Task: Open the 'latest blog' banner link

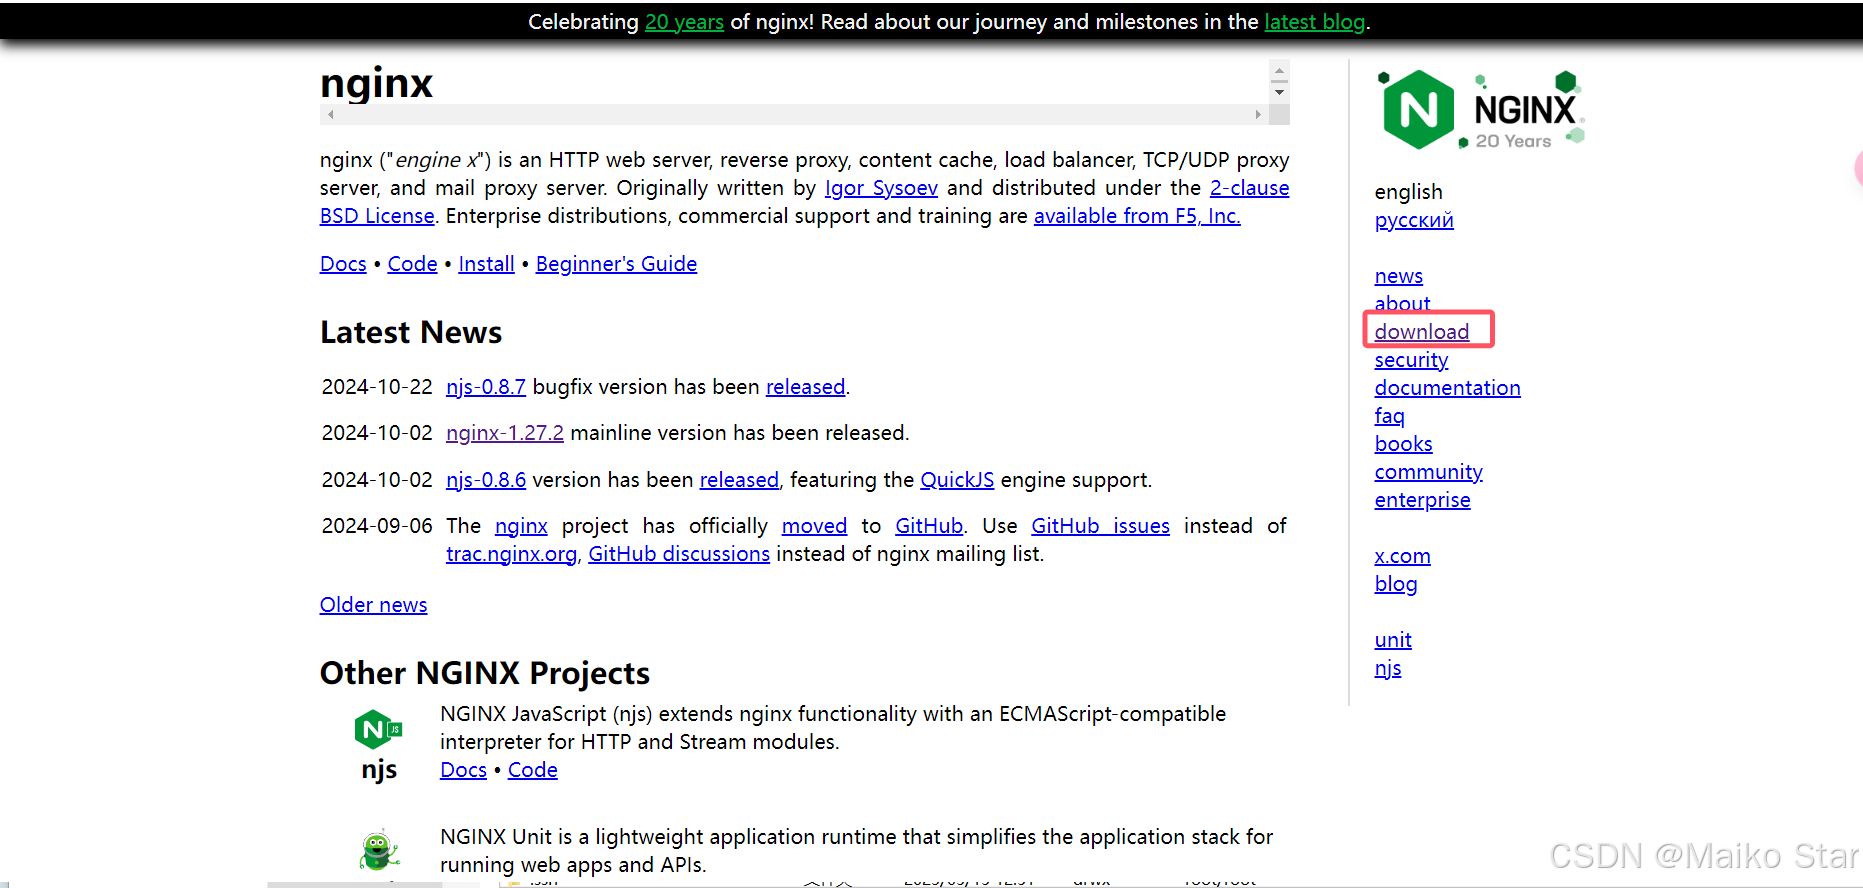Action: click(1314, 22)
